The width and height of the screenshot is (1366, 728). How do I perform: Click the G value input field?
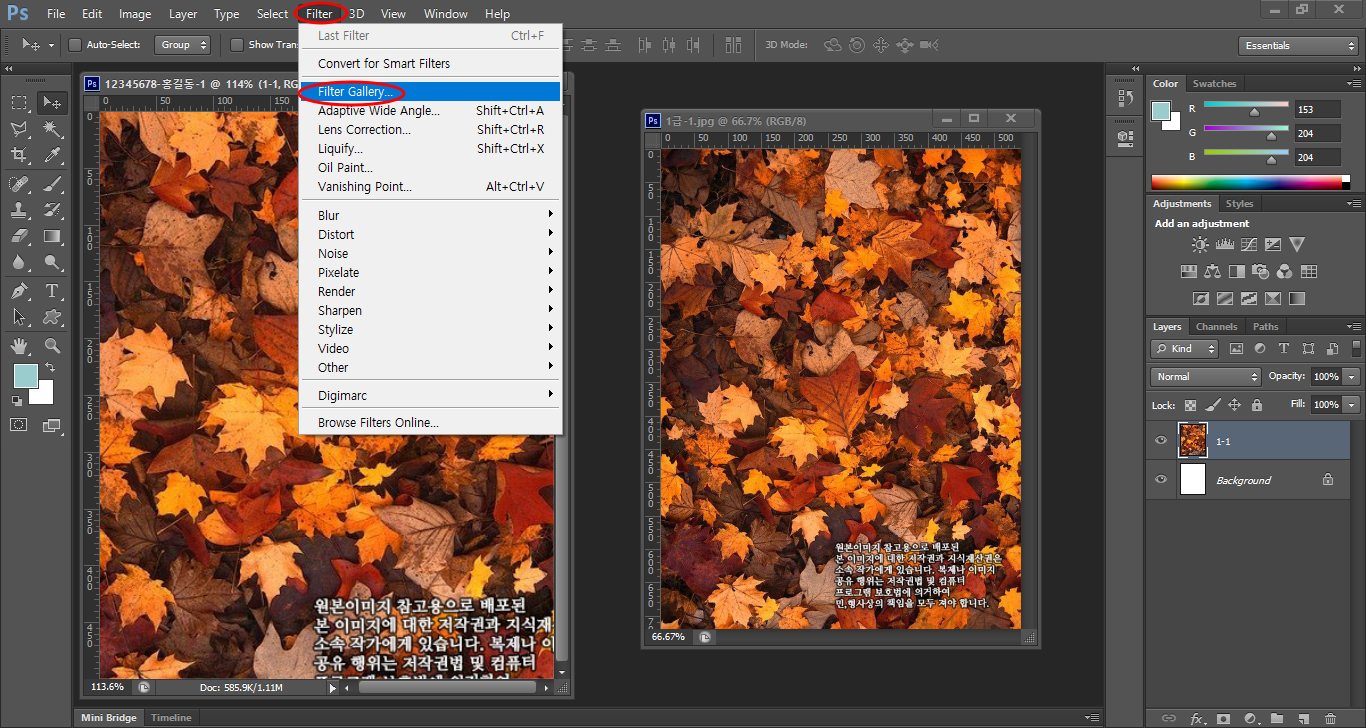click(x=1317, y=133)
